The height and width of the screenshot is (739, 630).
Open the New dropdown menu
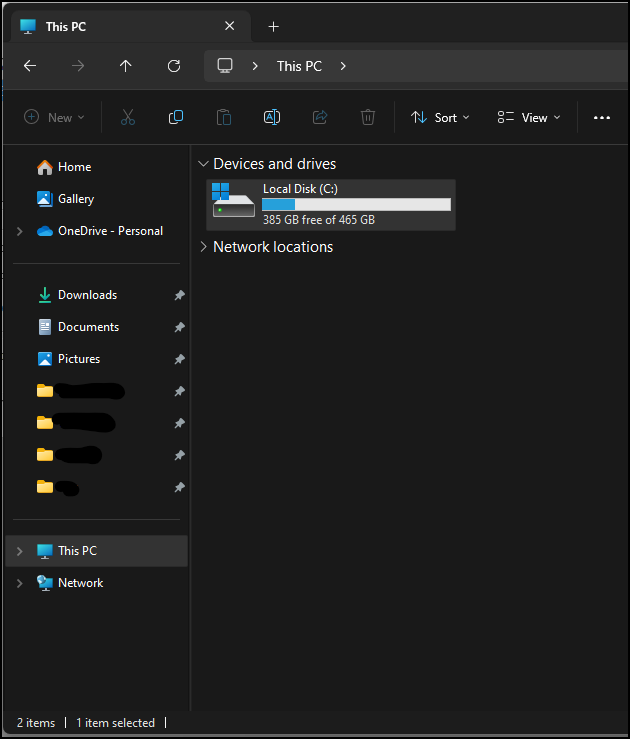[x=54, y=117]
